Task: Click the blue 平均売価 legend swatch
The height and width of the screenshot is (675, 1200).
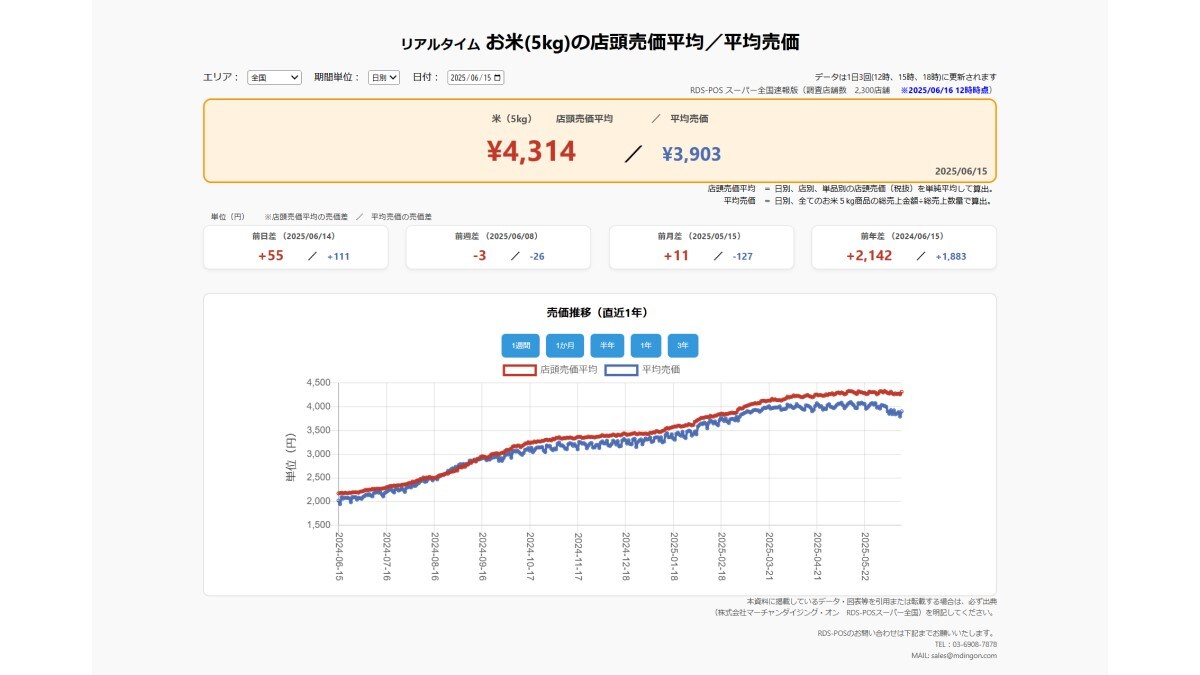Action: click(x=623, y=369)
